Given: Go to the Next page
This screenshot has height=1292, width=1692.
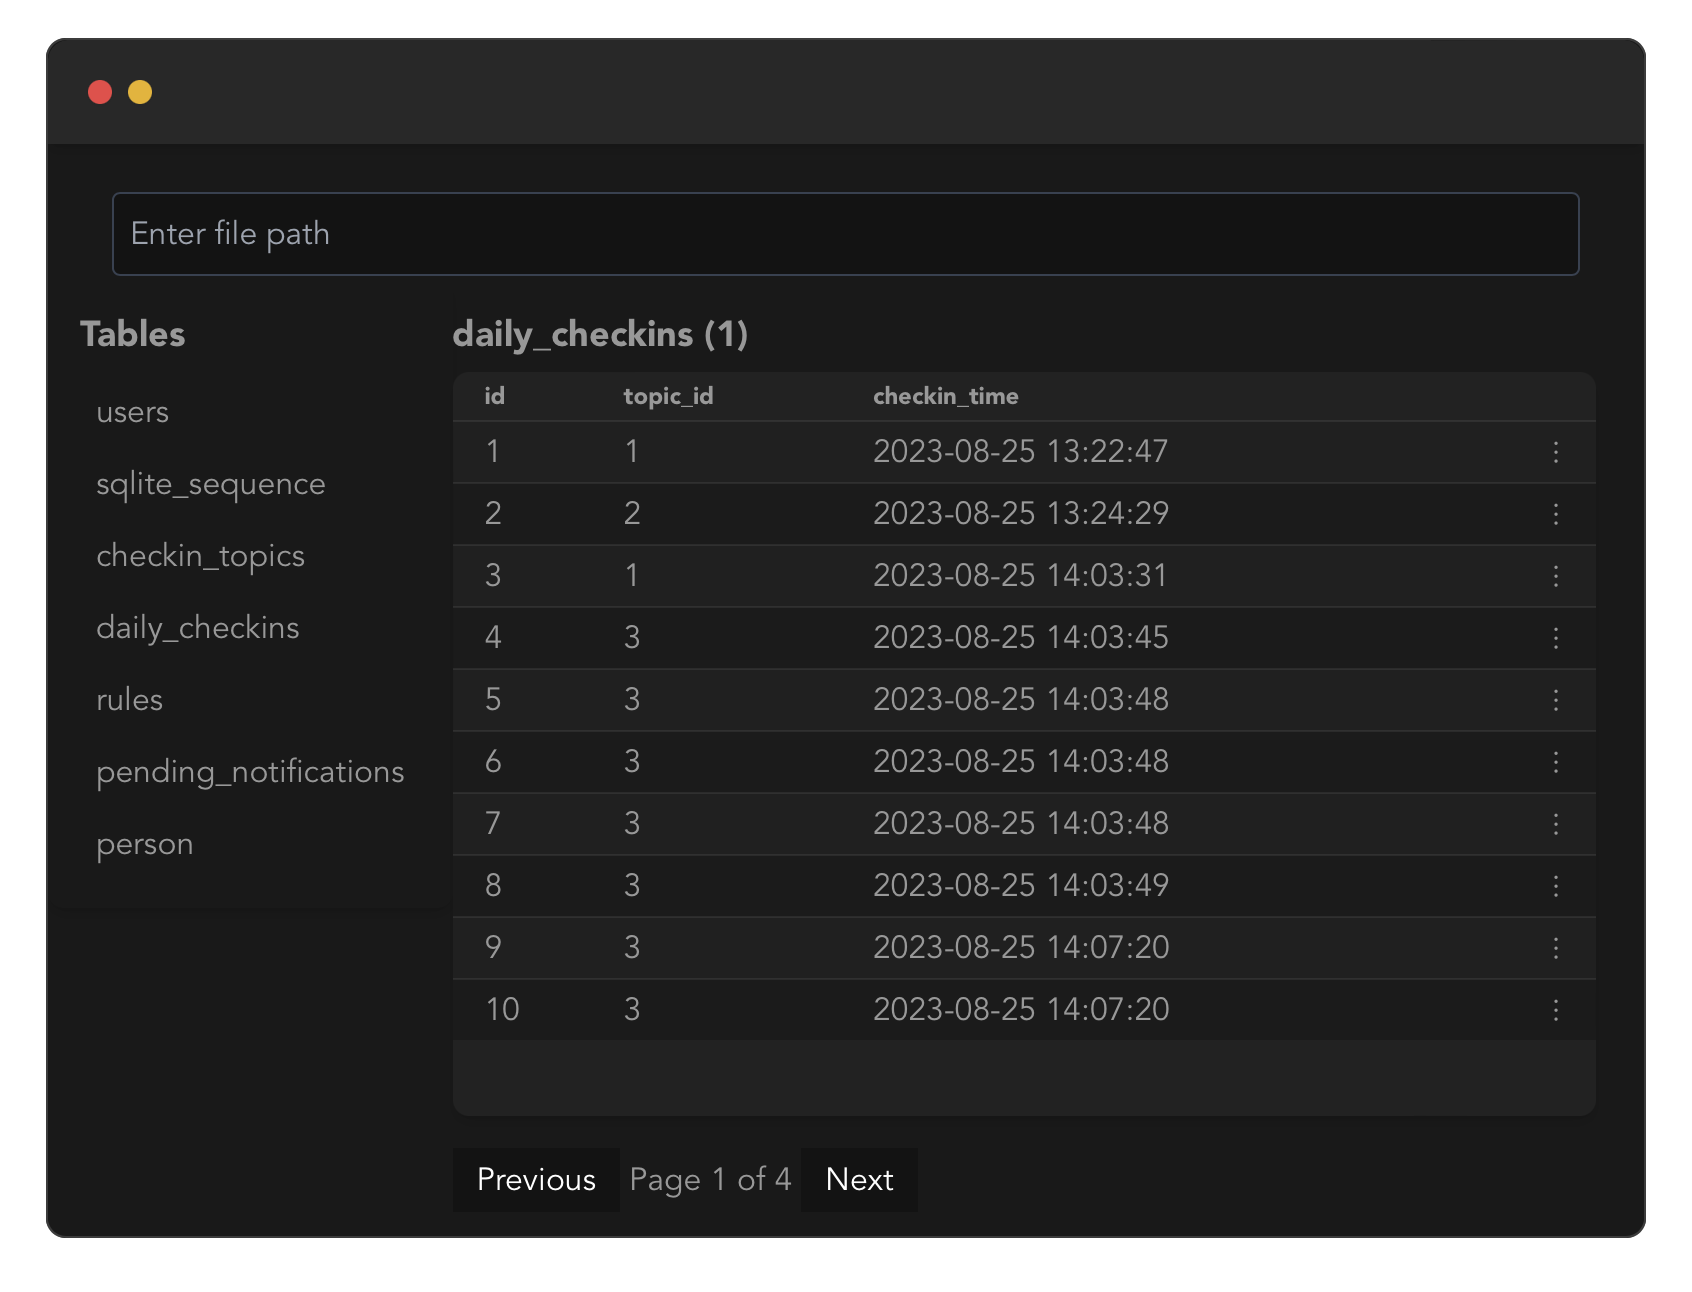Looking at the screenshot, I should click(859, 1180).
